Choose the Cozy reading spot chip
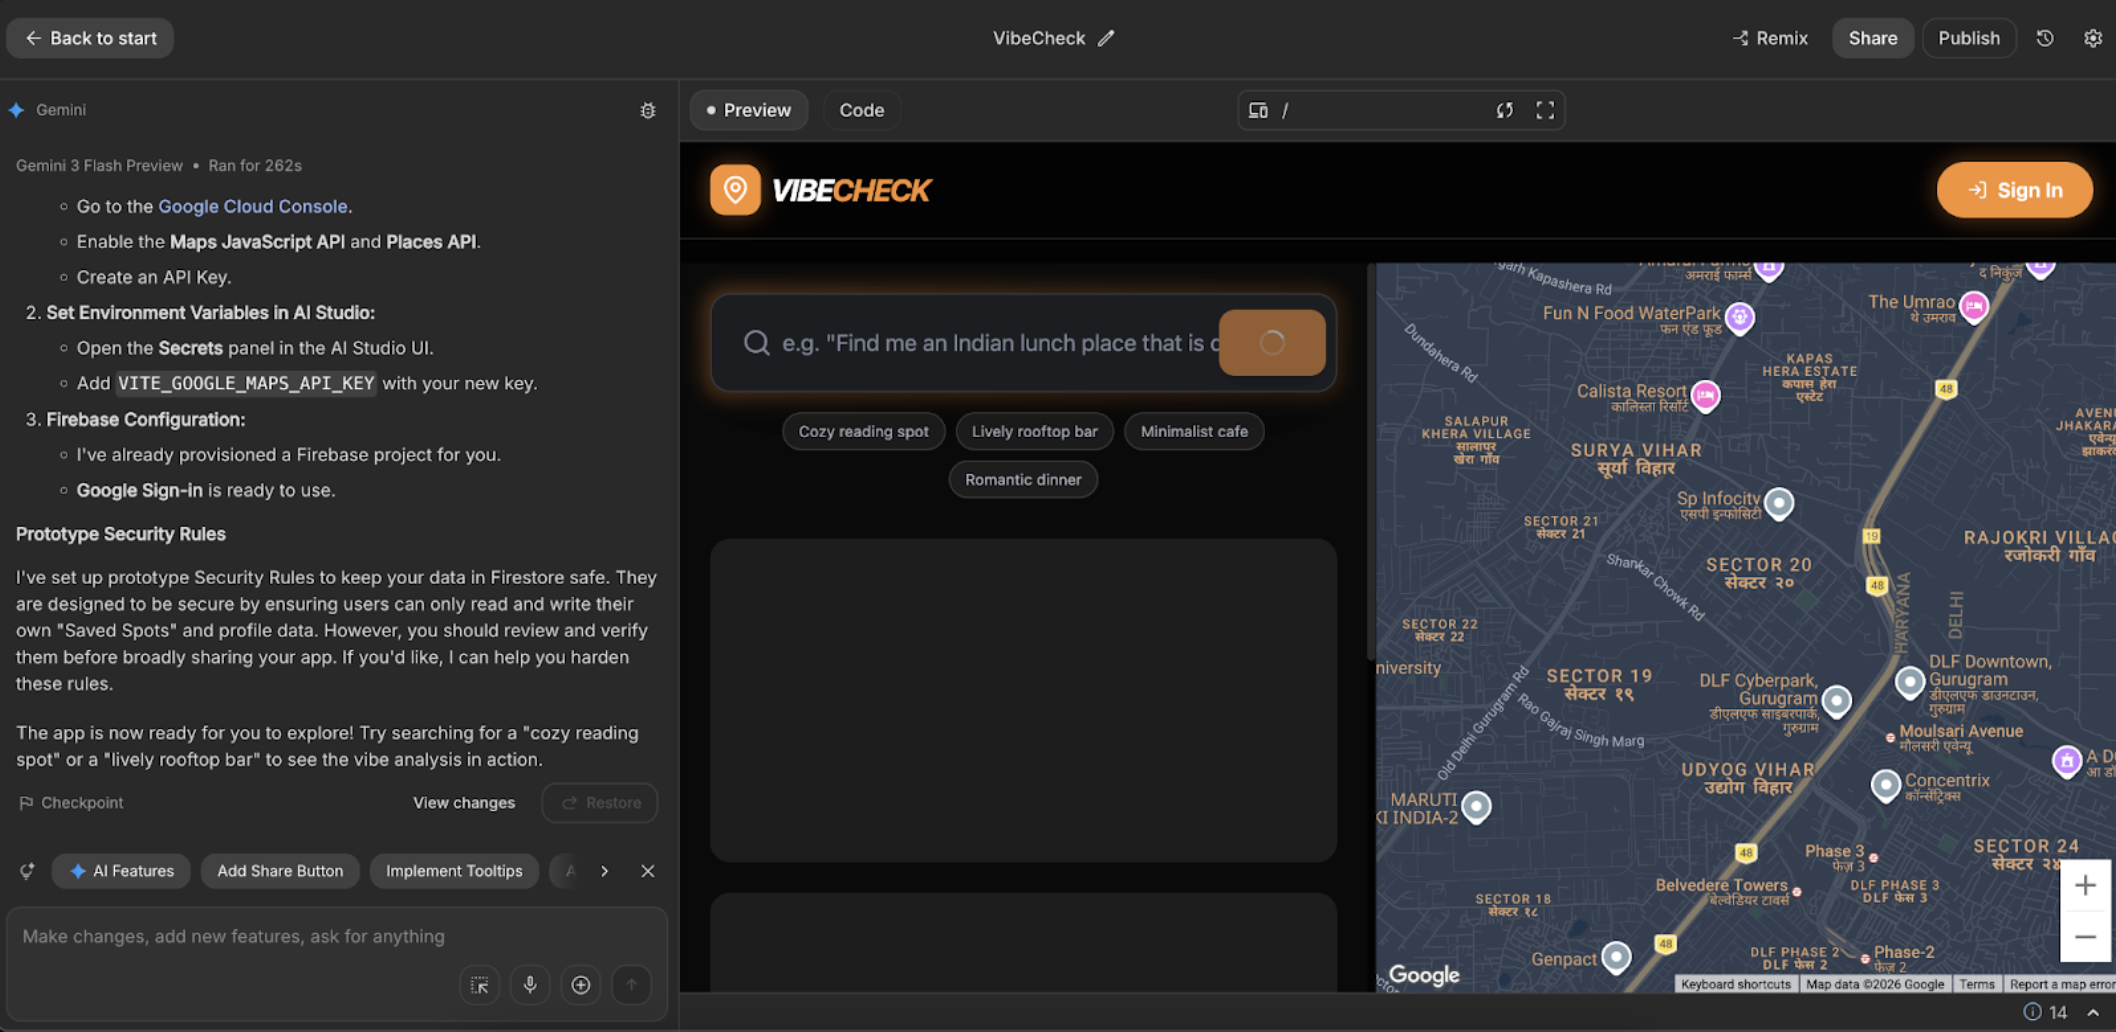Viewport: 2116px width, 1032px height. (863, 431)
